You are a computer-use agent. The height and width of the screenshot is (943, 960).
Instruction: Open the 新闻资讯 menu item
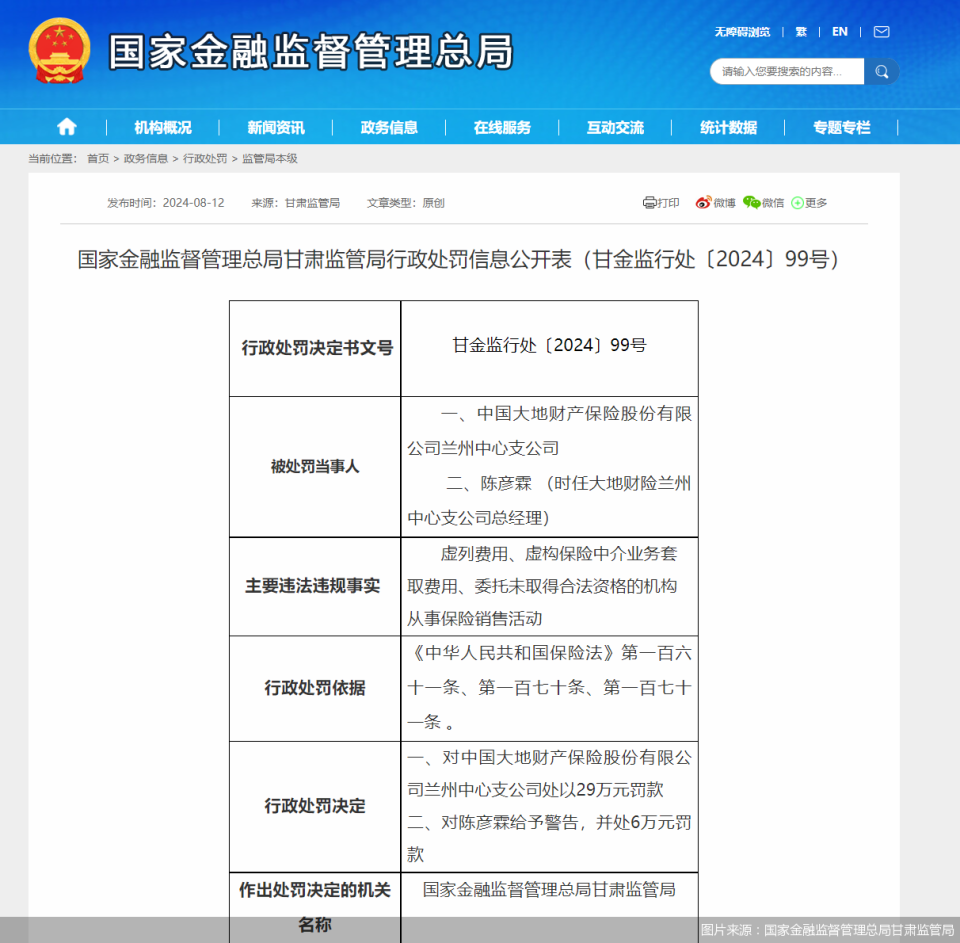point(274,127)
